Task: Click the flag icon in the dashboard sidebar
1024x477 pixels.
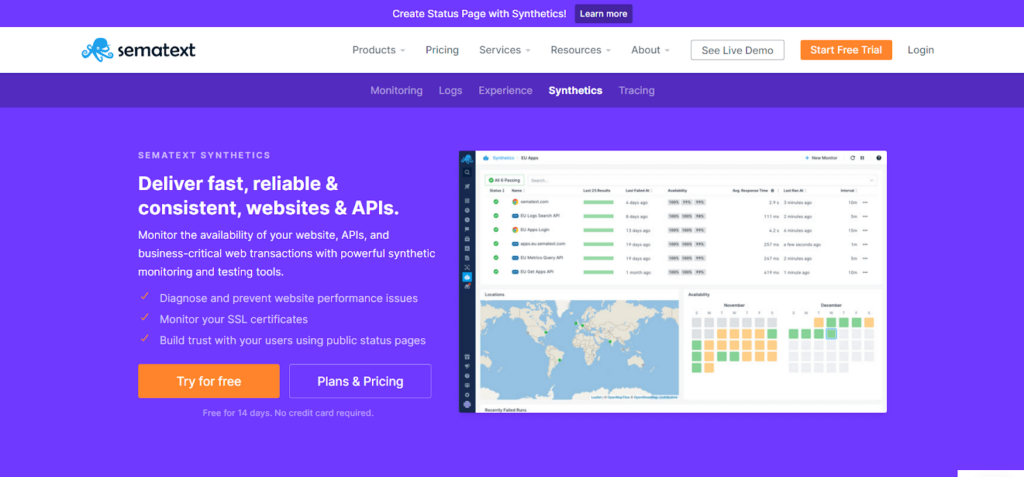Action: point(467,229)
